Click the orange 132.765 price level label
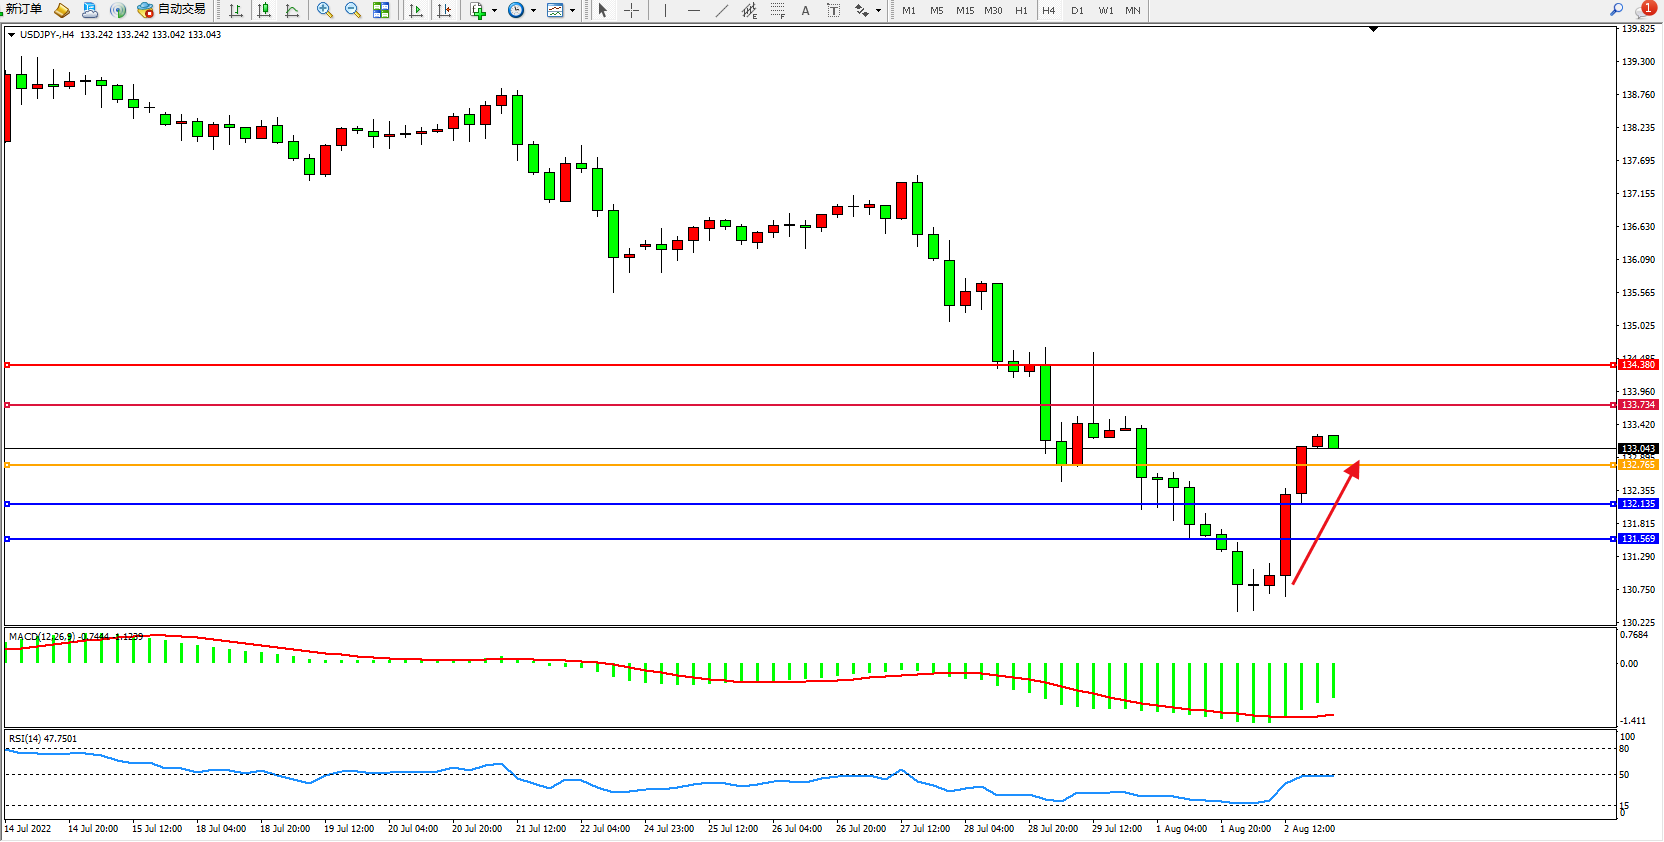This screenshot has width=1664, height=842. 1638,465
